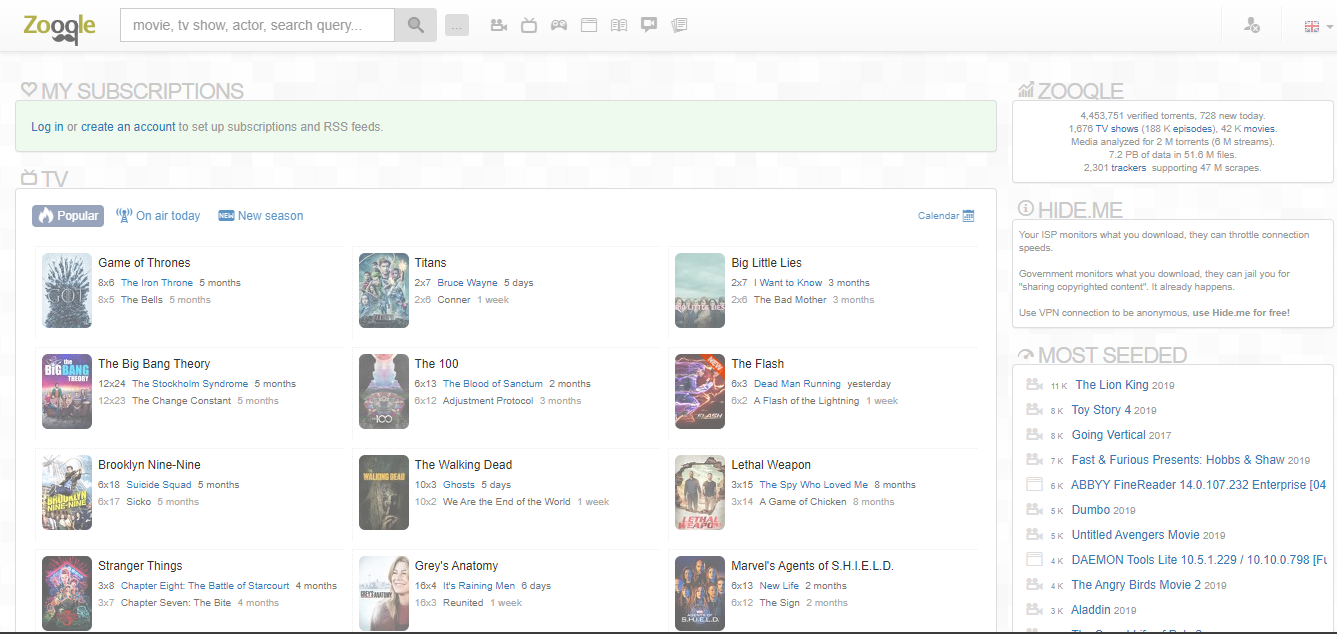
Task: Click the magnifier search button
Action: tap(415, 25)
